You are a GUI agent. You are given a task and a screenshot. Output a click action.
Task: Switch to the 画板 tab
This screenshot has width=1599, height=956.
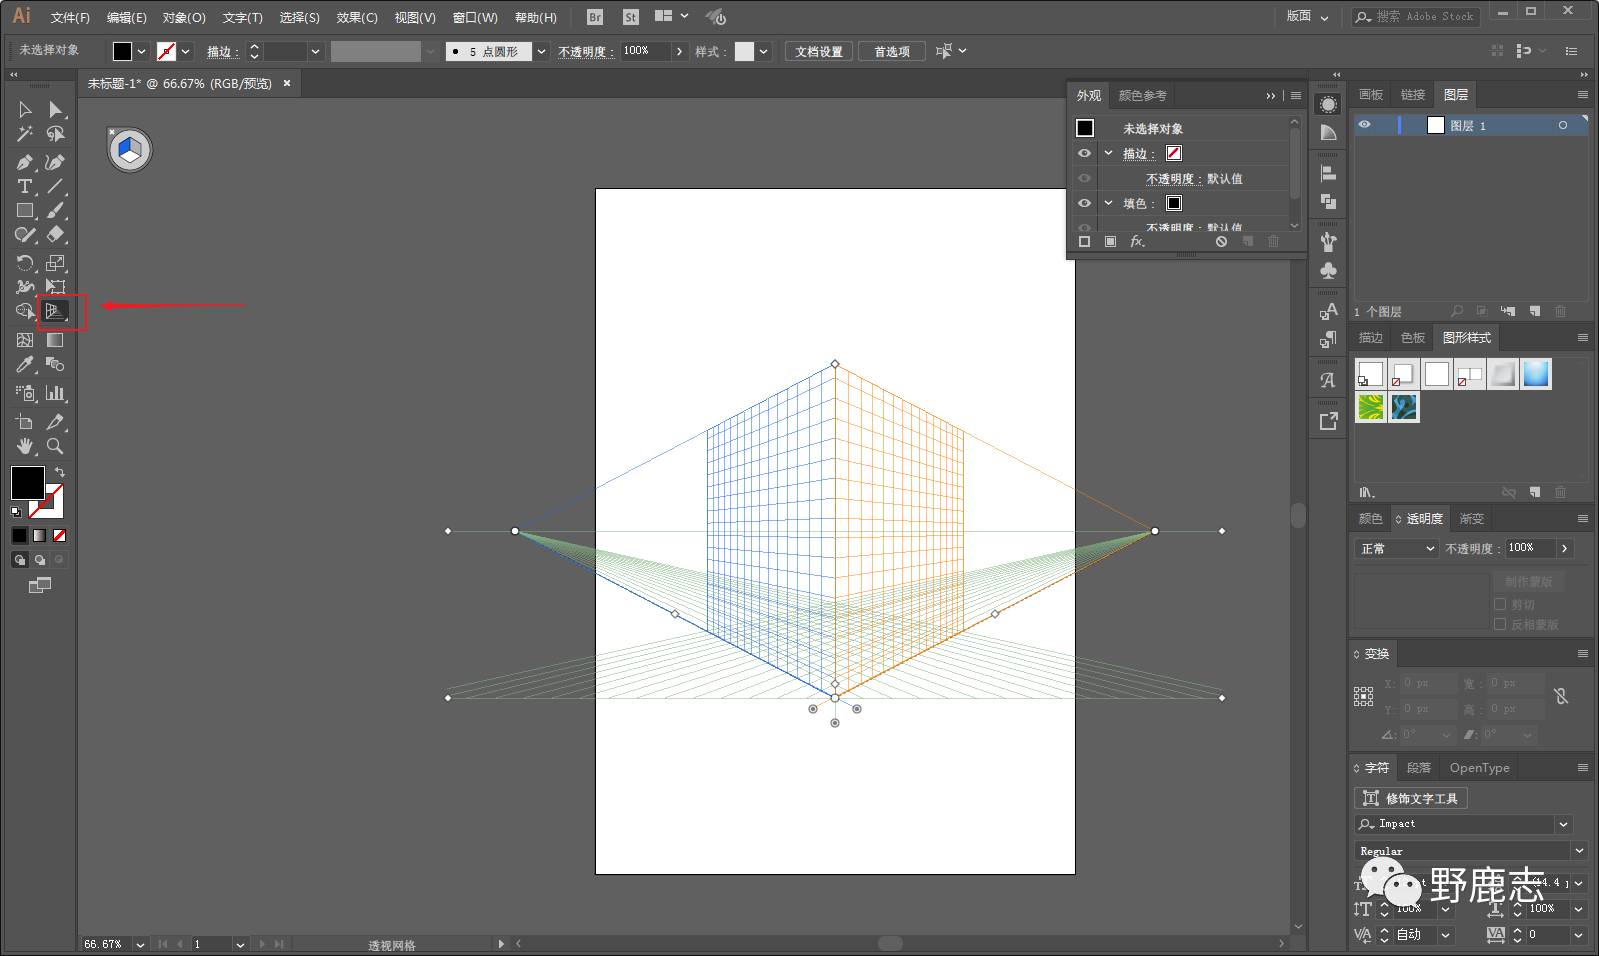coord(1371,95)
